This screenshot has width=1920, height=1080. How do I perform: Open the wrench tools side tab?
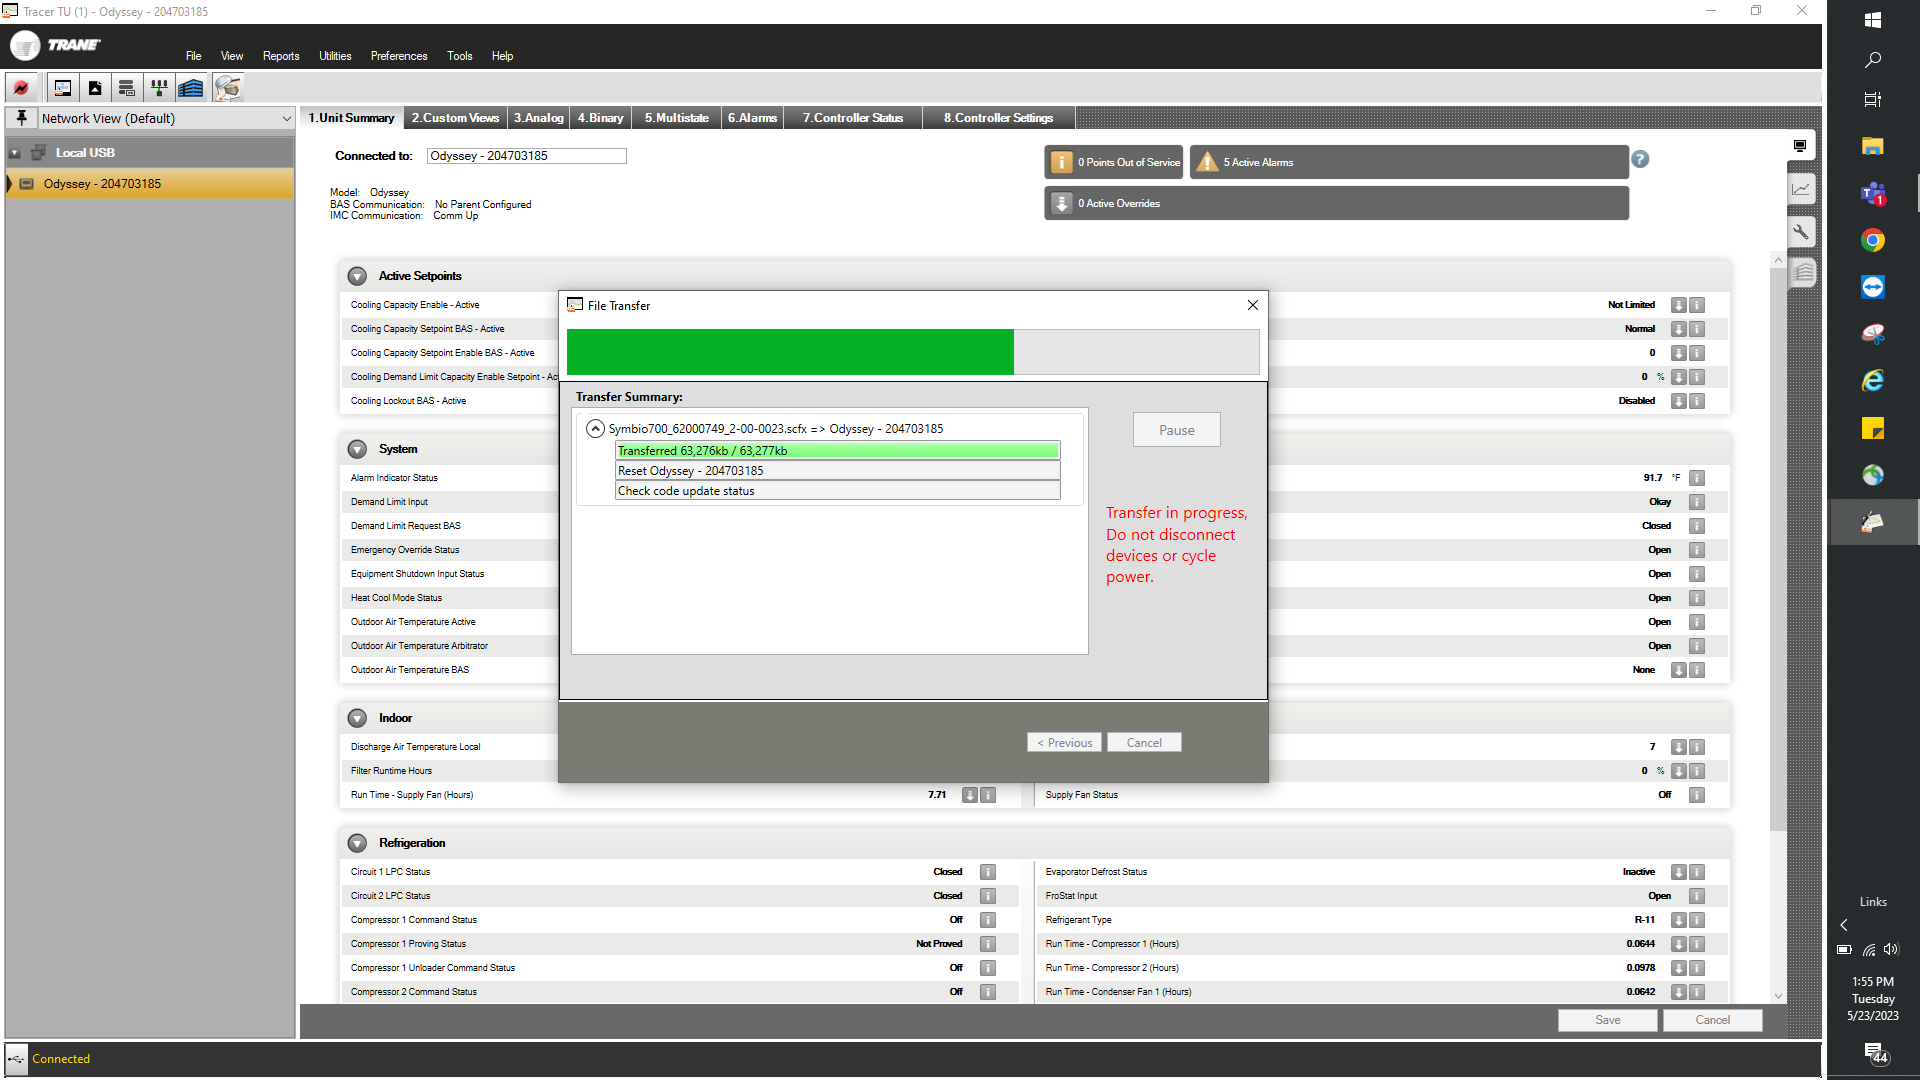point(1802,232)
